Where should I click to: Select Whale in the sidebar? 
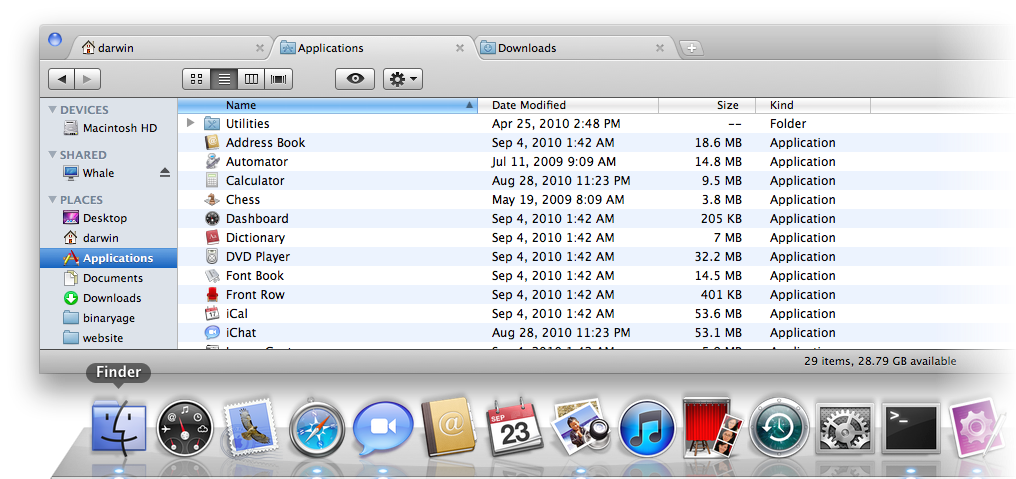(x=109, y=173)
